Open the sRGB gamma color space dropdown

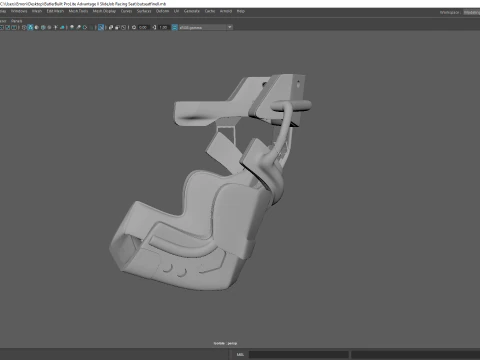pos(206,27)
